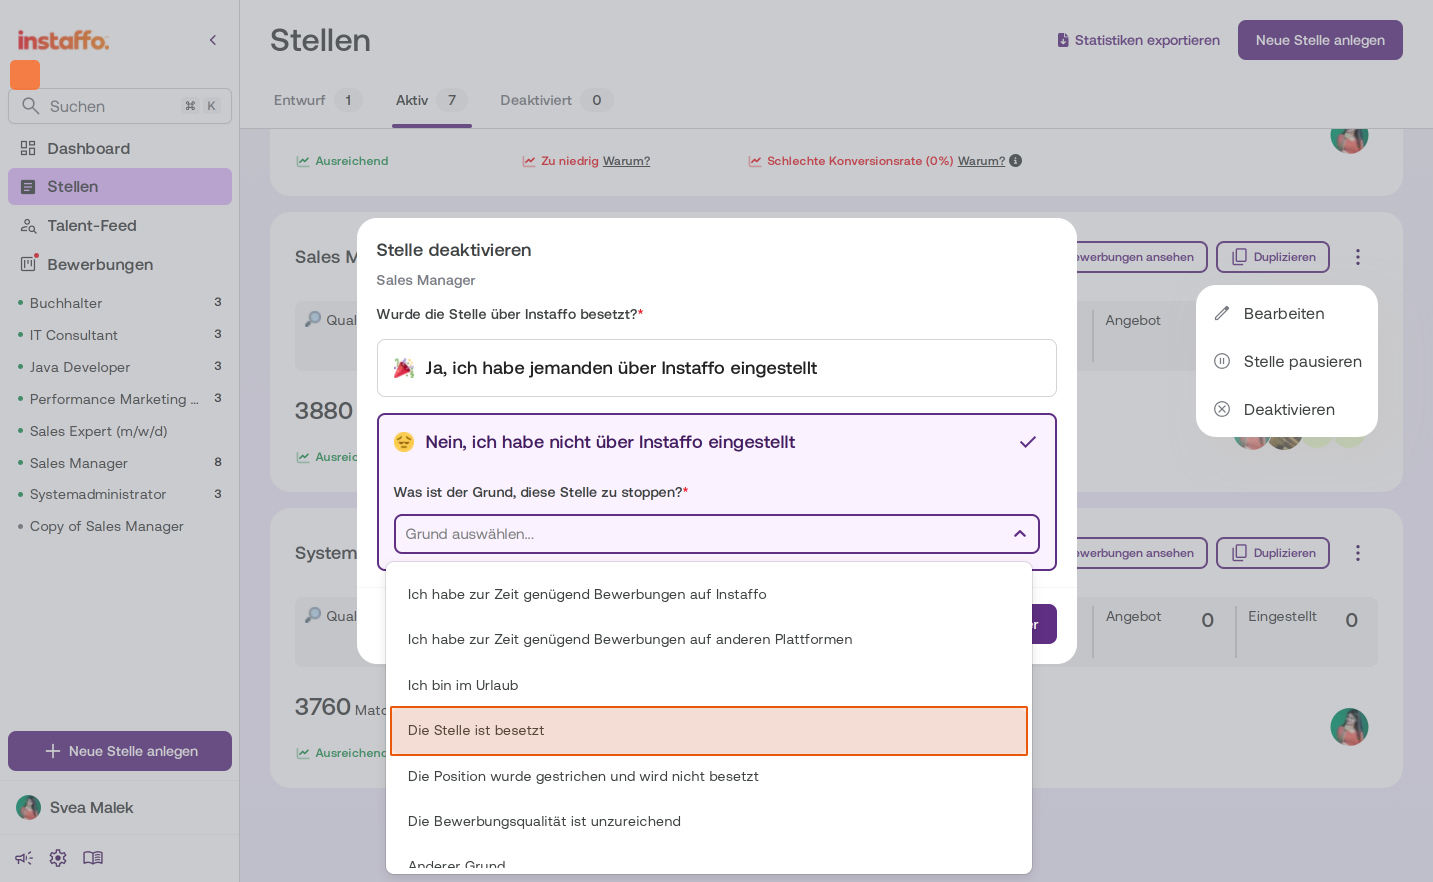The height and width of the screenshot is (882, 1433).
Task: Choose reason 'Die Stelle ist besetzt'
Action: (709, 731)
